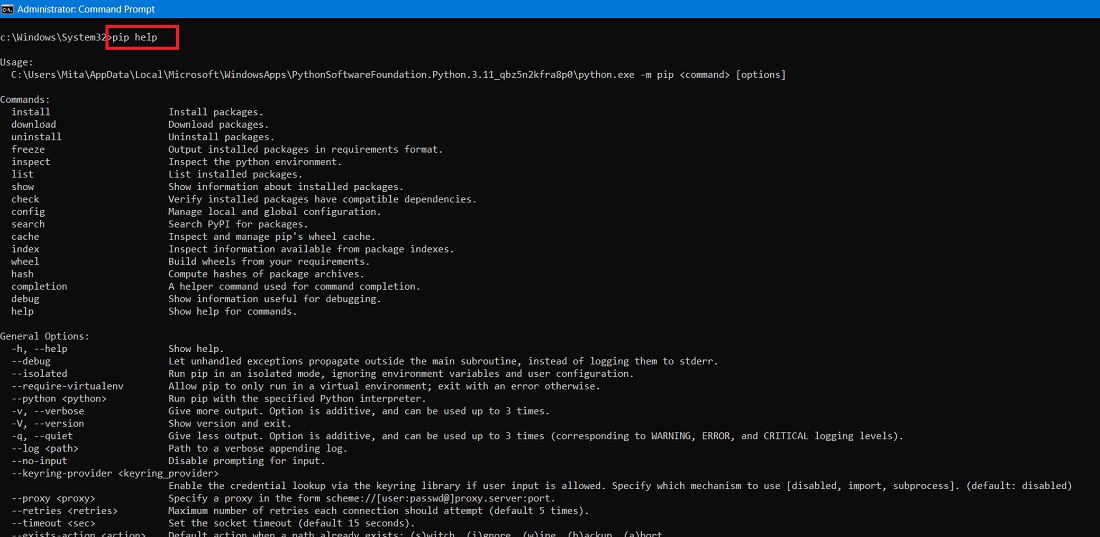Click 'Disable prompting for input.' description
Image resolution: width=1100 pixels, height=537 pixels.
pyautogui.click(x=247, y=460)
